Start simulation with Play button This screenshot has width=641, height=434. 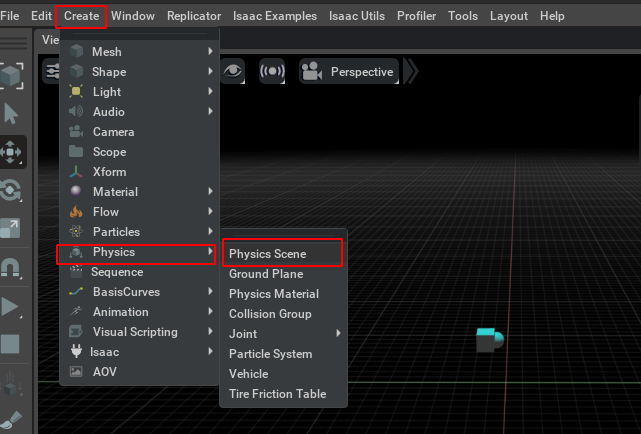[10, 307]
